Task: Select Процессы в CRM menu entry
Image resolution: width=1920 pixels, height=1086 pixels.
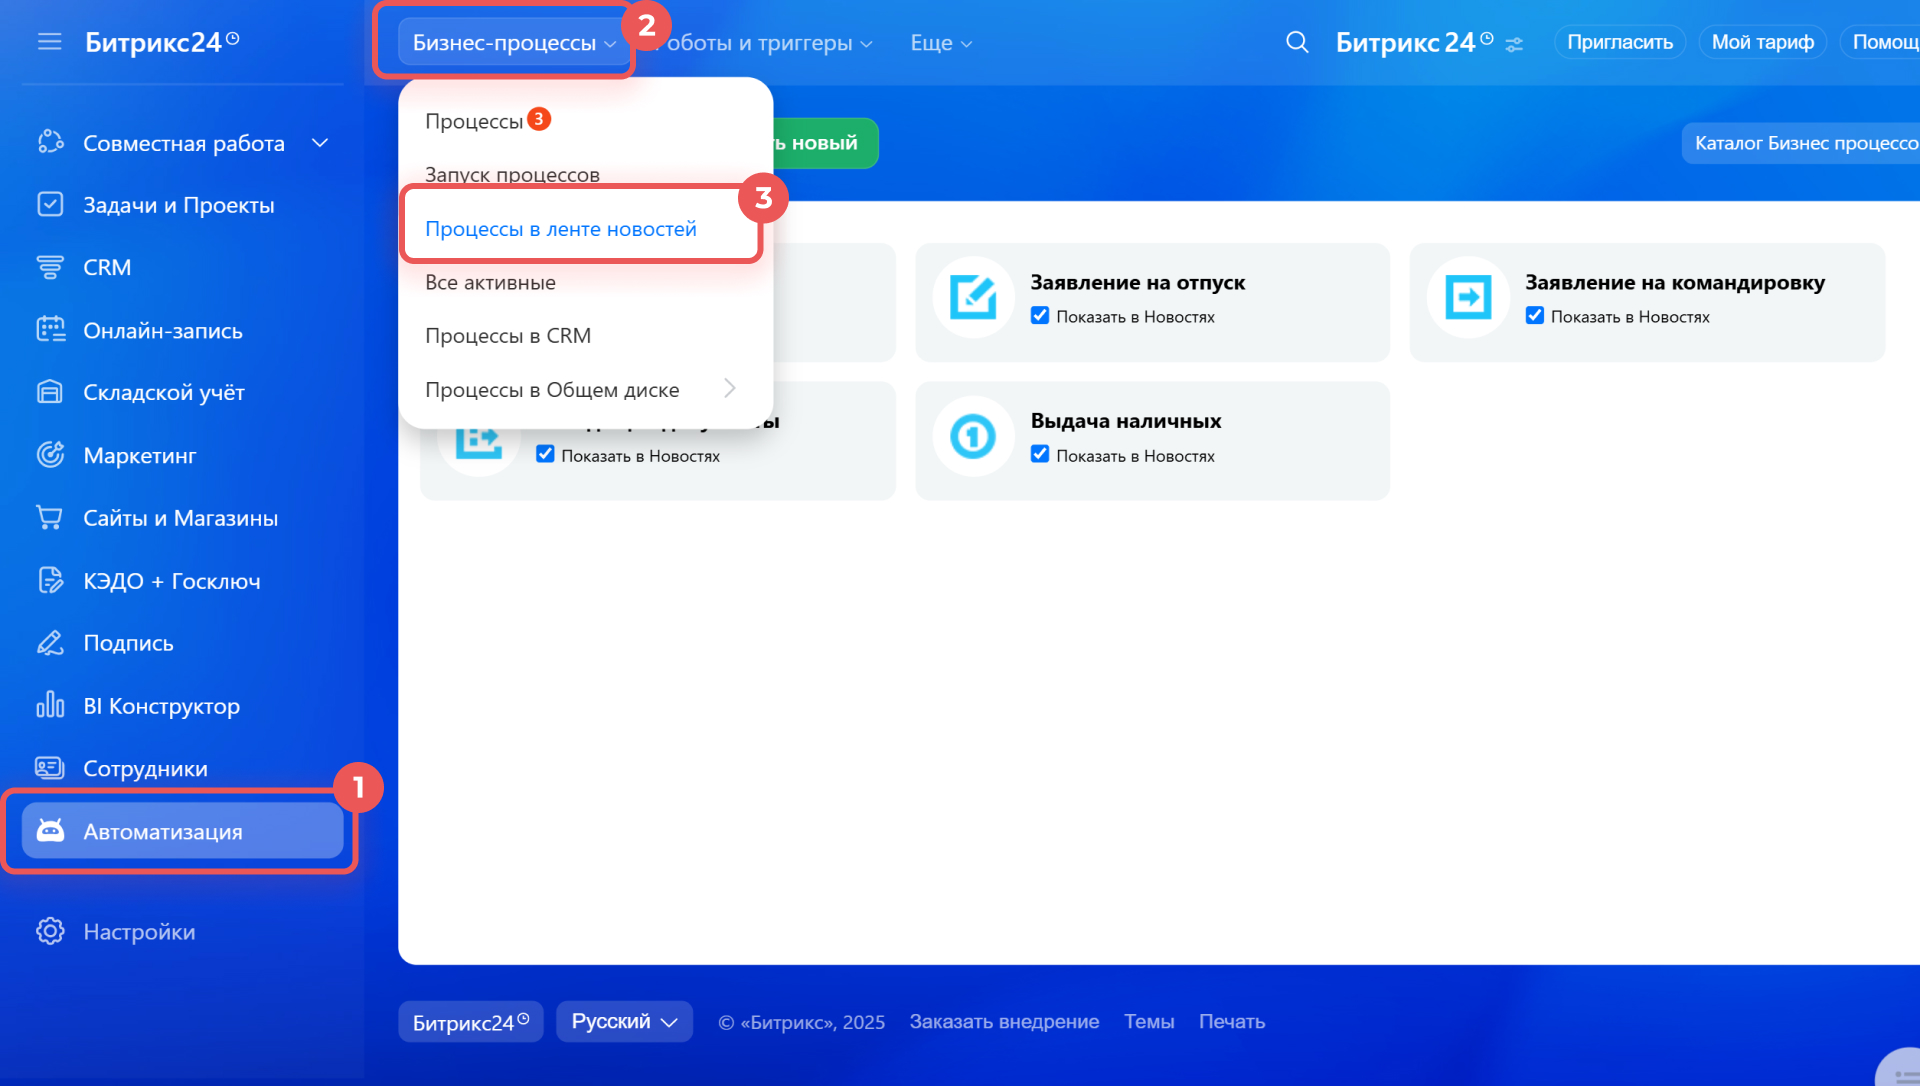Action: (x=508, y=336)
